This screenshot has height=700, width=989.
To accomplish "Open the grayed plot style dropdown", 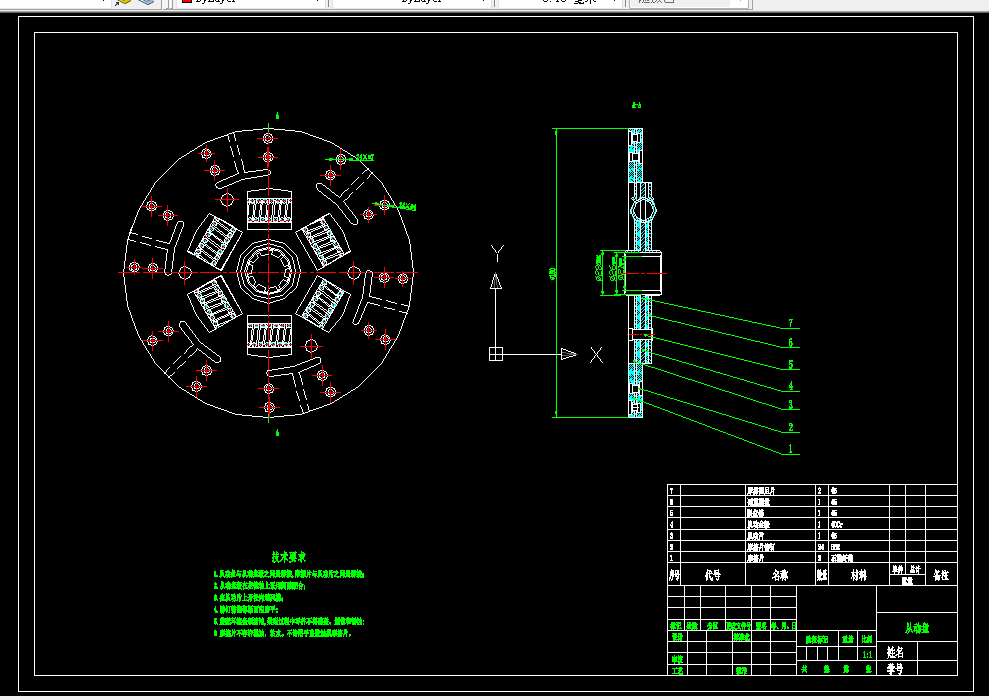I will tap(689, 2).
